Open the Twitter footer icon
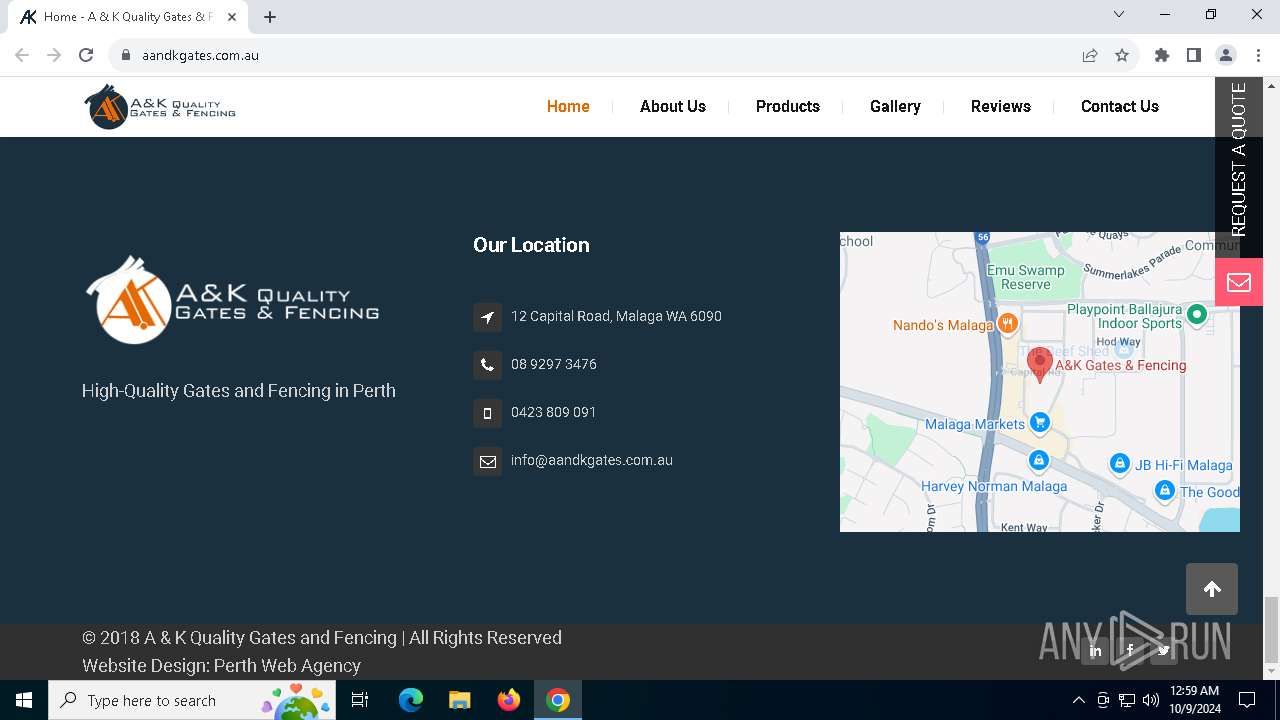This screenshot has width=1280, height=720. (x=1164, y=651)
